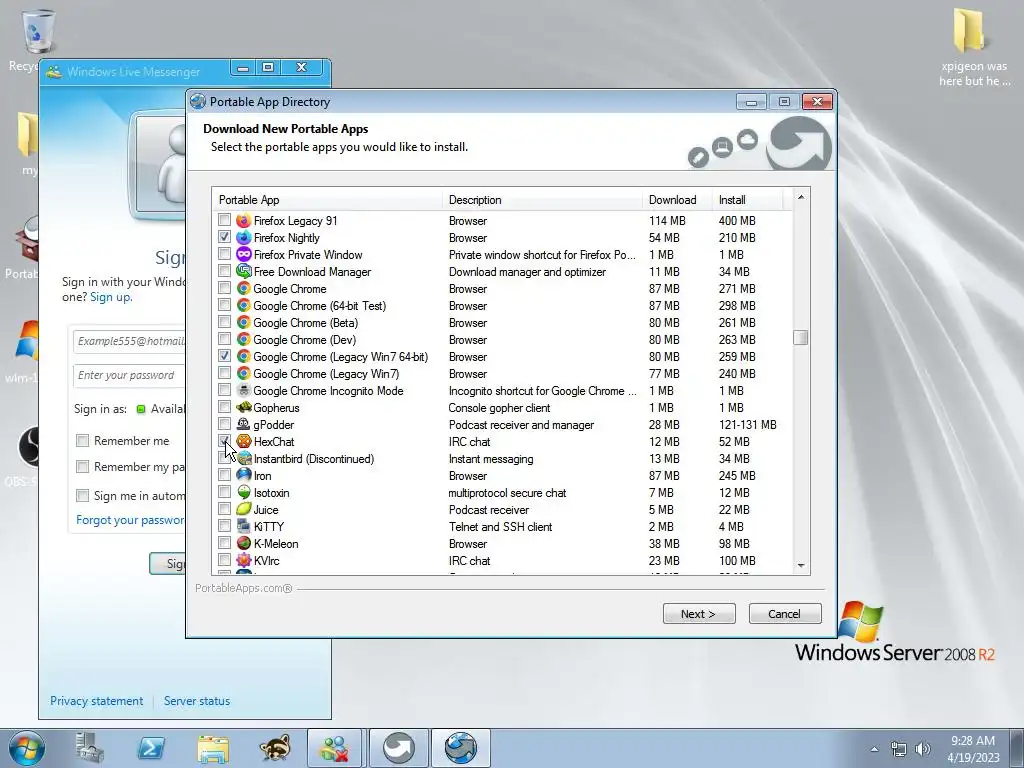Open Server status link in Messenger
Image resolution: width=1024 pixels, height=768 pixels.
[197, 701]
